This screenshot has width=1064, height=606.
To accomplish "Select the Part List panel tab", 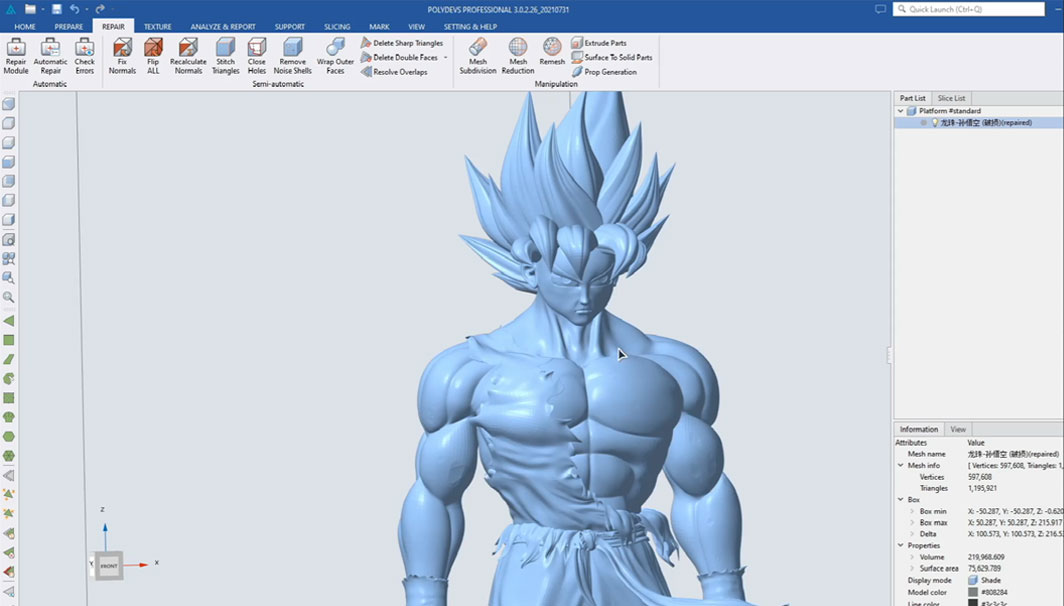I will pos(913,98).
